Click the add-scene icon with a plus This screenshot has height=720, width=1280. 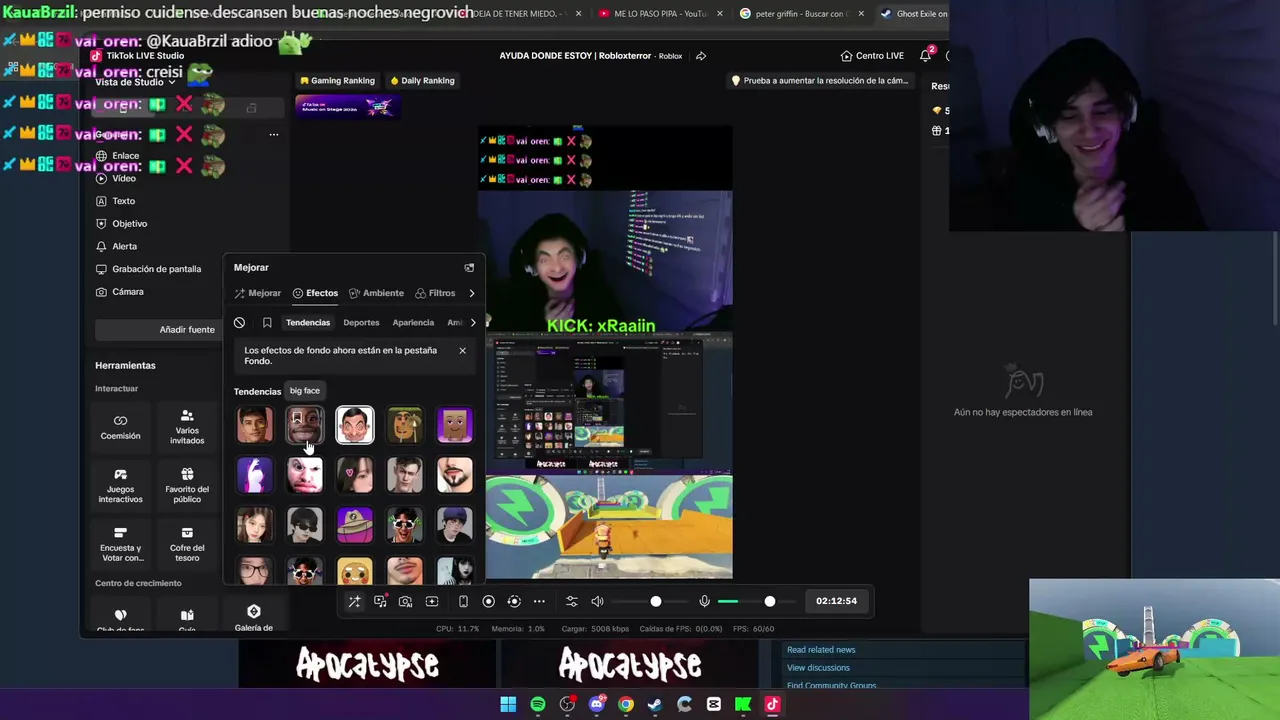pyautogui.click(x=432, y=601)
